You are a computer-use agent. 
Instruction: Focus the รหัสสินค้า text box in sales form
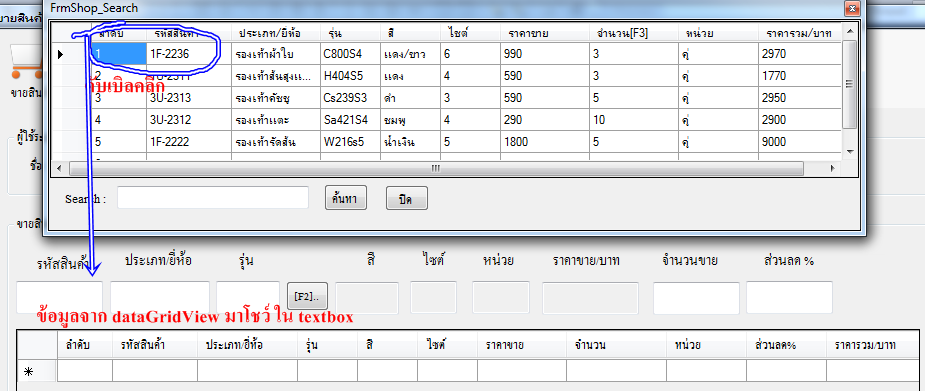(60, 297)
